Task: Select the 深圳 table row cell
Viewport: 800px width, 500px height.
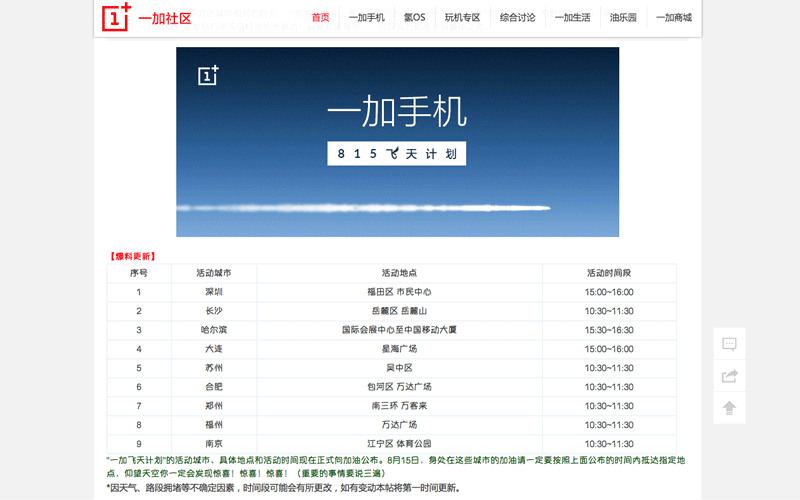Action: [214, 292]
